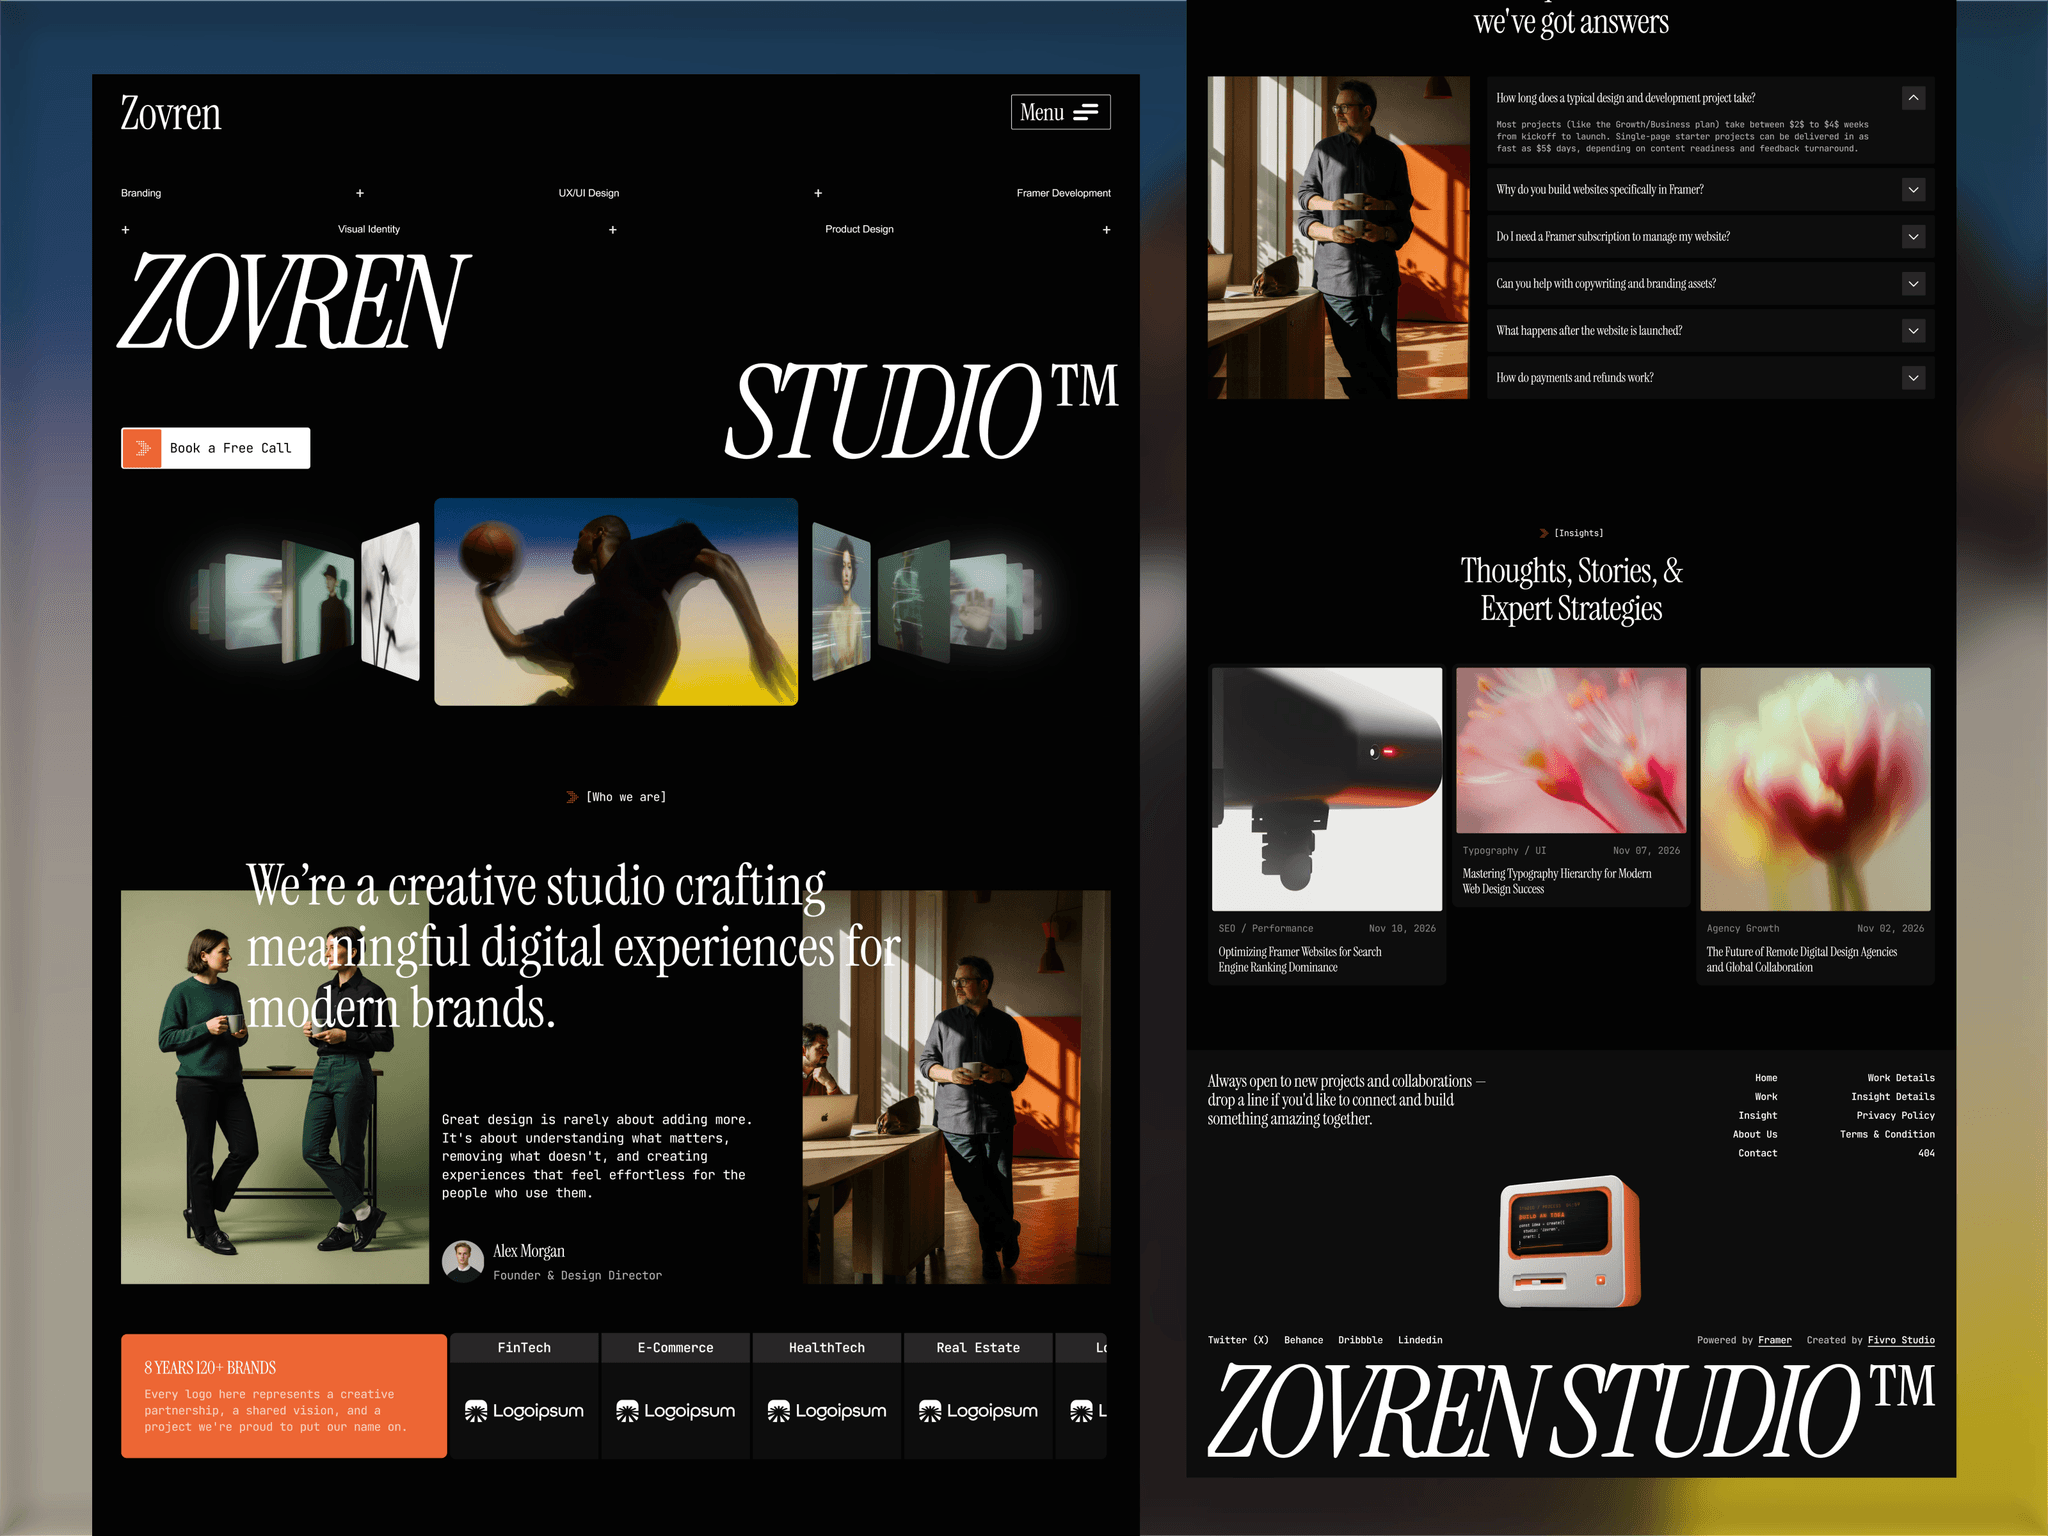Select the portrait woman carousel thumbnail
This screenshot has width=2048, height=1536.
coord(841,601)
